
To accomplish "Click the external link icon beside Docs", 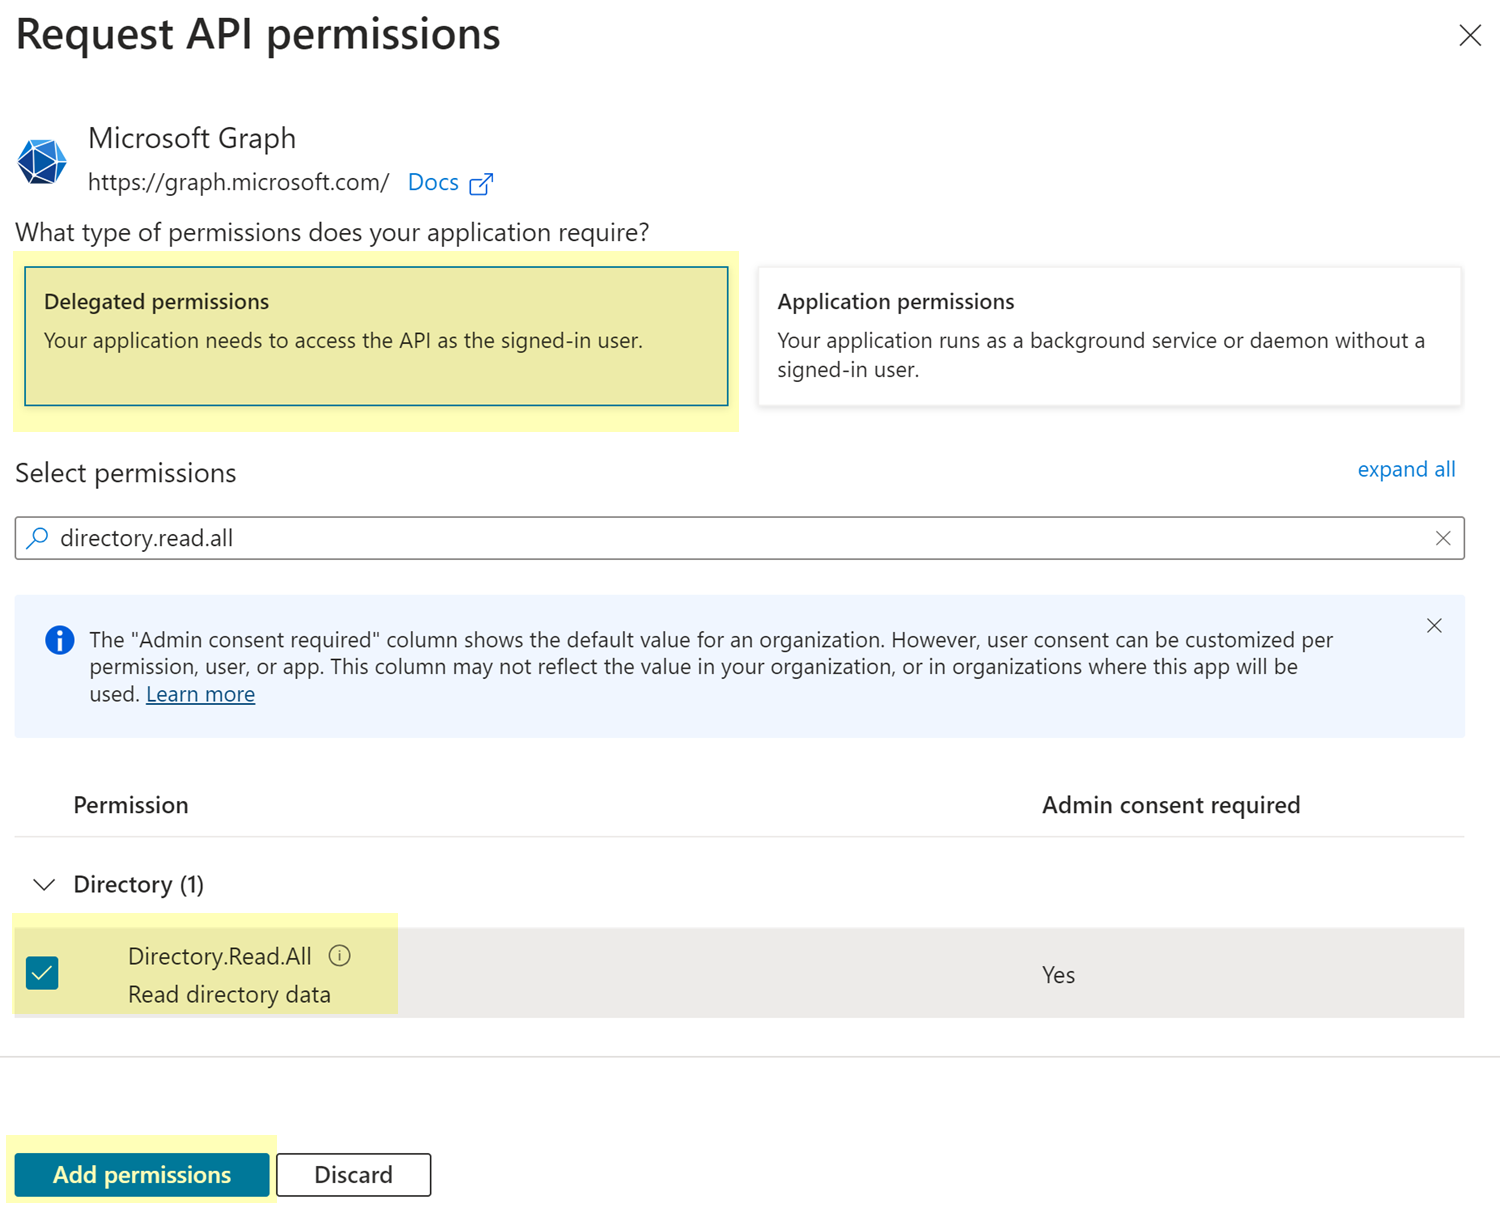I will 481,184.
